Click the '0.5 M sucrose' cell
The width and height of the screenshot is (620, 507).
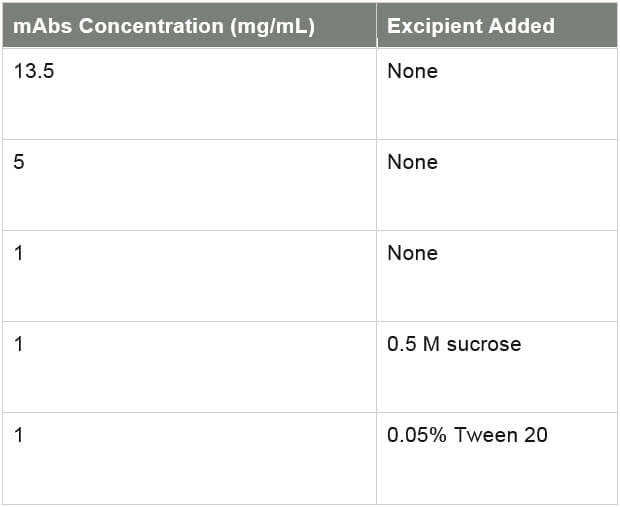pos(497,367)
